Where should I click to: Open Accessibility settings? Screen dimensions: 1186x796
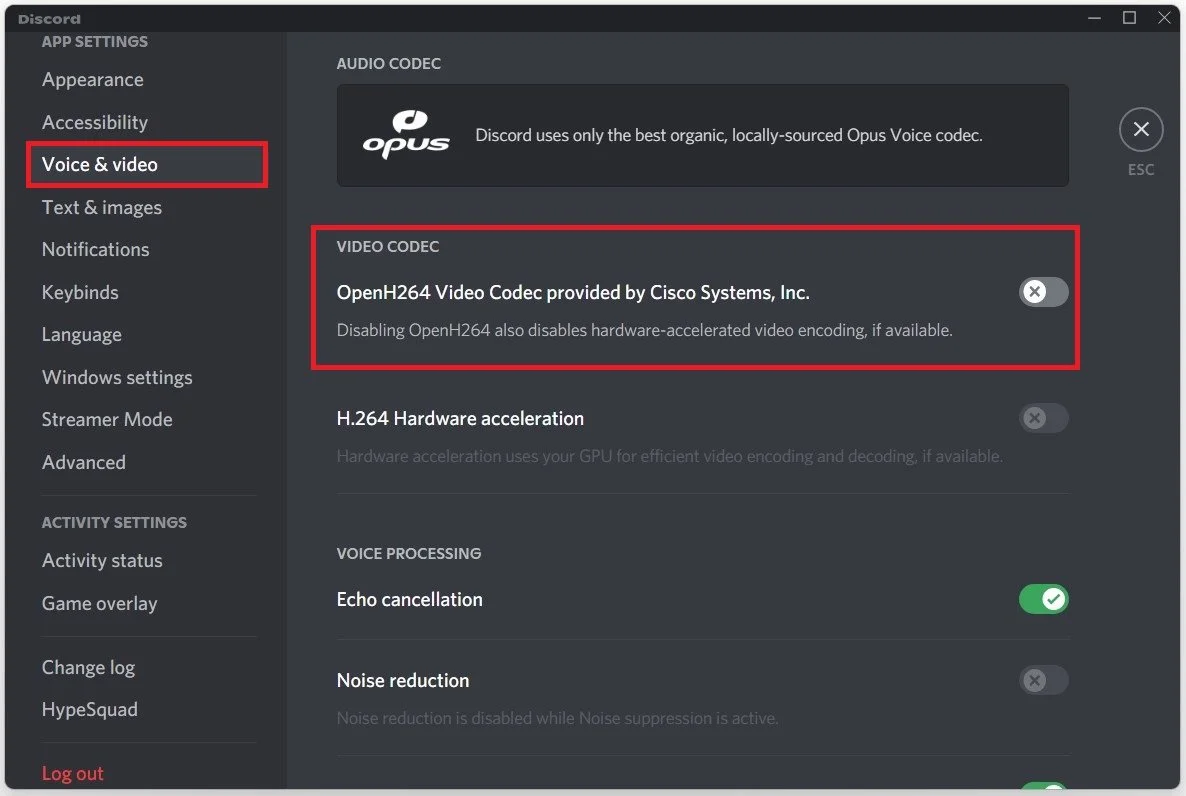point(95,122)
